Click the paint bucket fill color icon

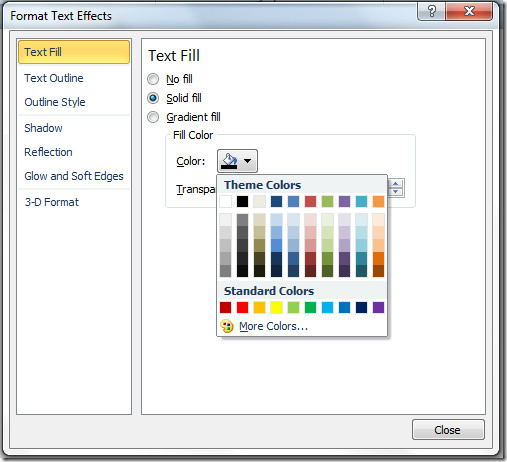pyautogui.click(x=229, y=161)
